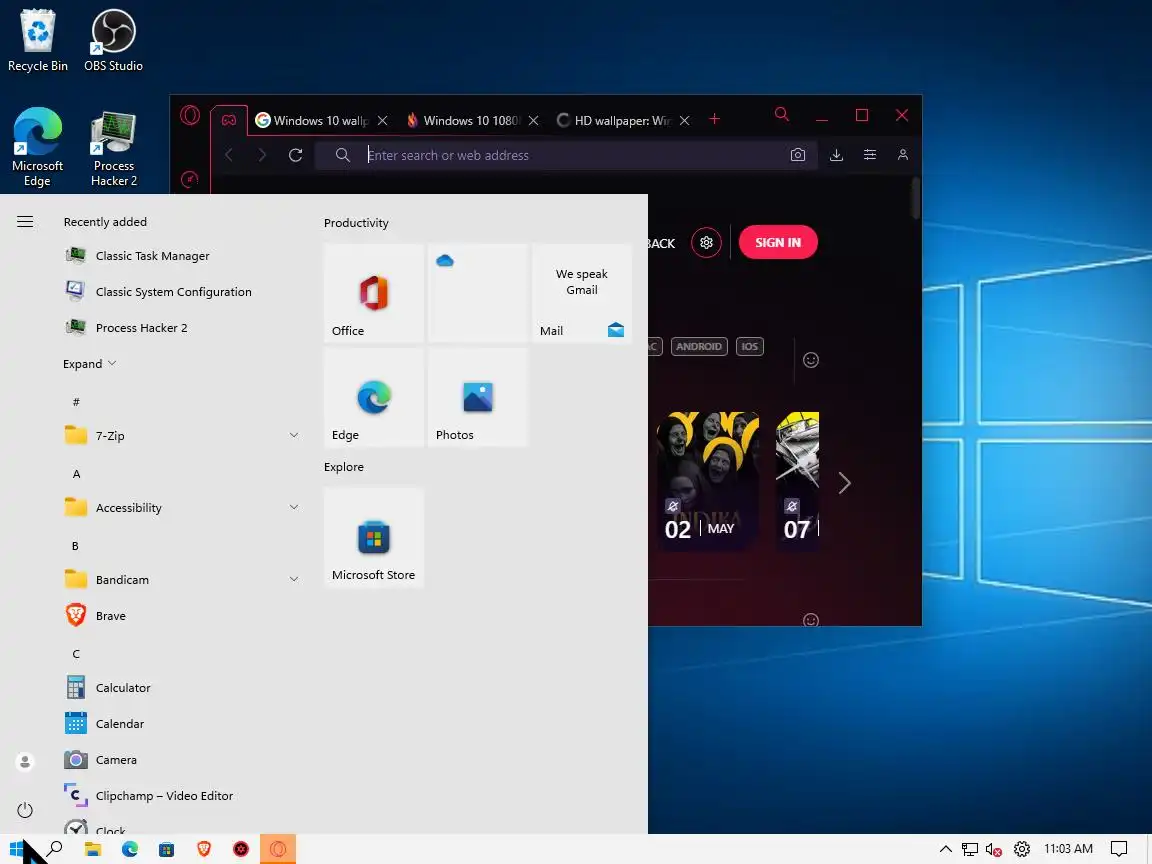The width and height of the screenshot is (1152, 864).
Task: Launch OBS Studio desktop shortcut
Action: pos(113,41)
